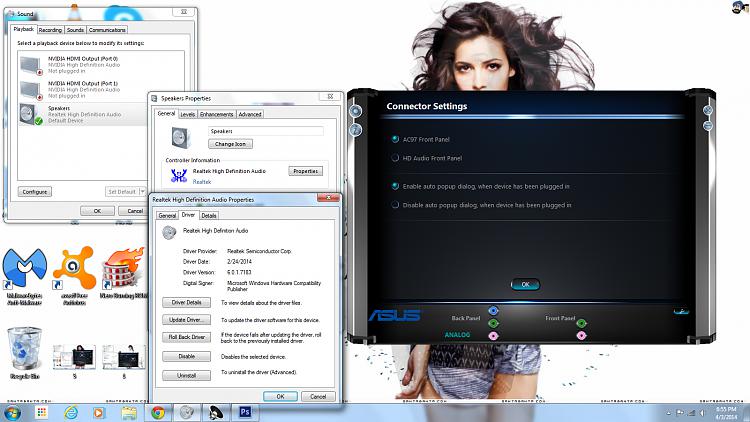Click pink front panel jack in ASUS audio

(x=581, y=336)
